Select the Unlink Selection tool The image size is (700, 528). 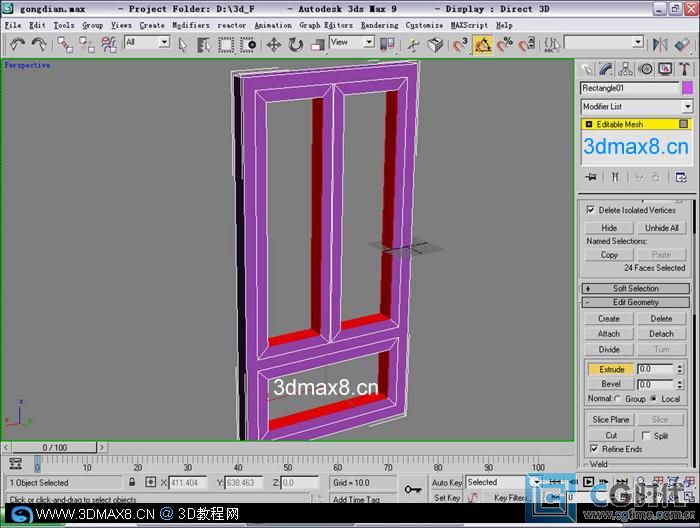pos(87,45)
